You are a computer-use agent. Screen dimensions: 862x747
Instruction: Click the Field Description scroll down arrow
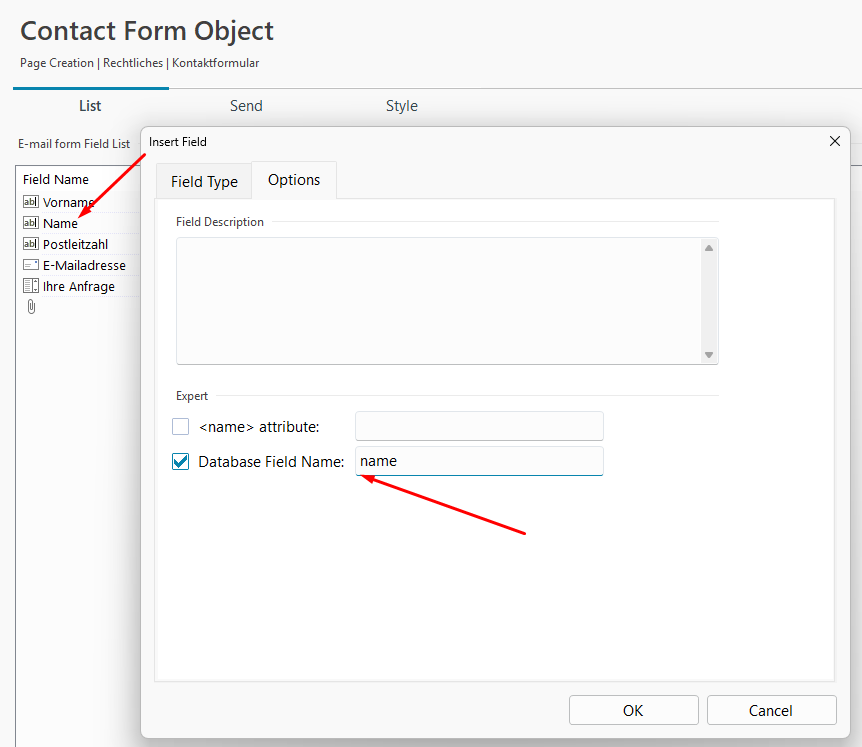tap(709, 355)
